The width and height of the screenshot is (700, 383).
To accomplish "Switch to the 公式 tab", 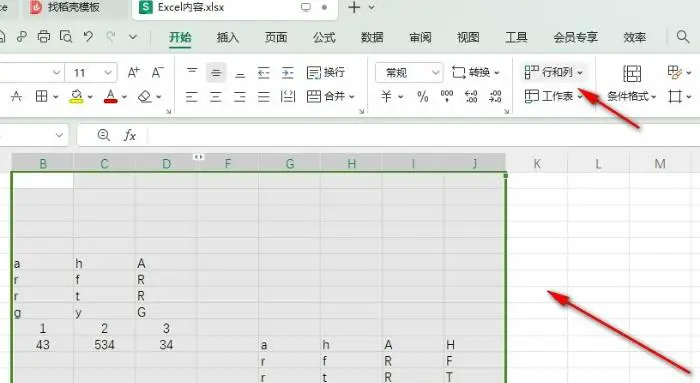I will 324,37.
